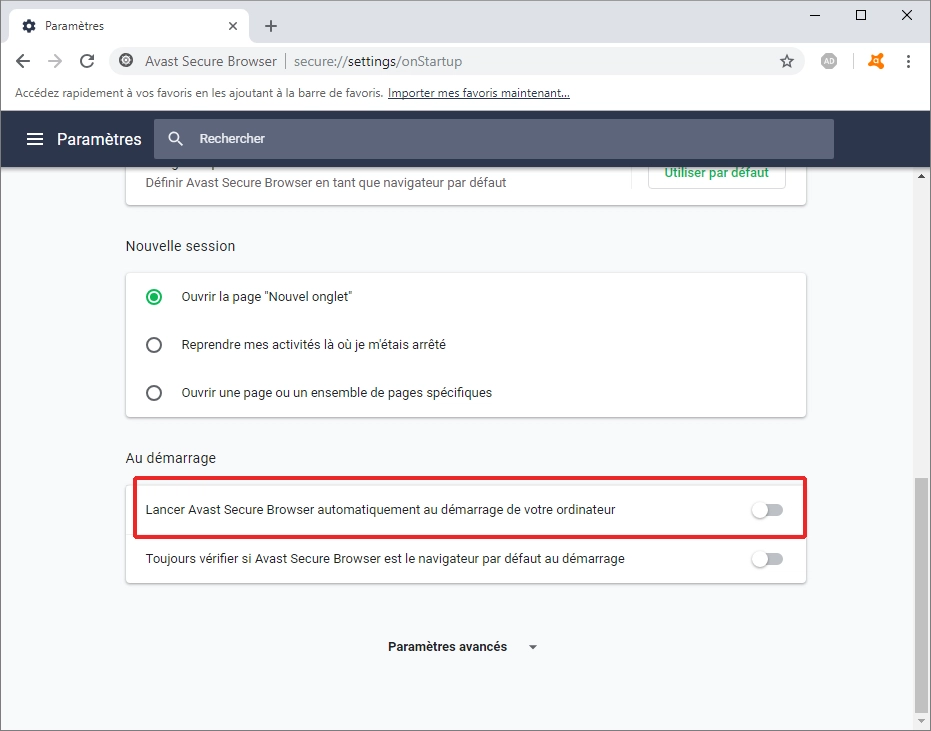This screenshot has height=731, width=931.
Task: Click the site info icon in the address bar
Action: tap(126, 61)
